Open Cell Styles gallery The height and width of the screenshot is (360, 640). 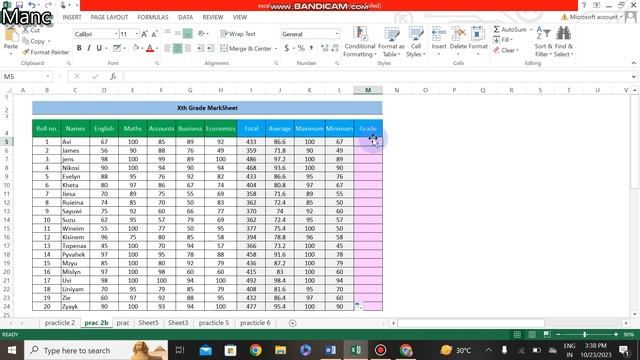416,42
